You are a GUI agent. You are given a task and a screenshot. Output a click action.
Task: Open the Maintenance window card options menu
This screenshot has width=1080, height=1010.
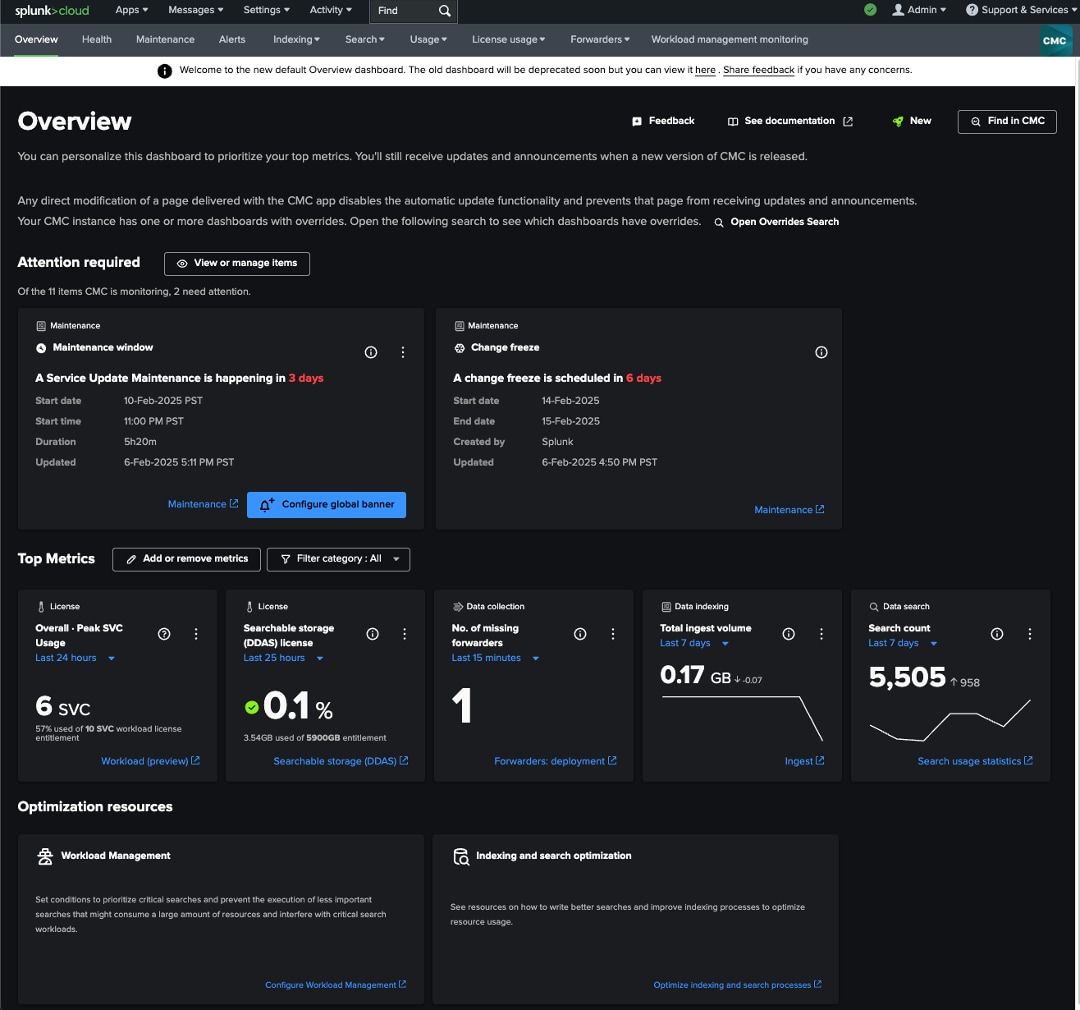pos(403,352)
